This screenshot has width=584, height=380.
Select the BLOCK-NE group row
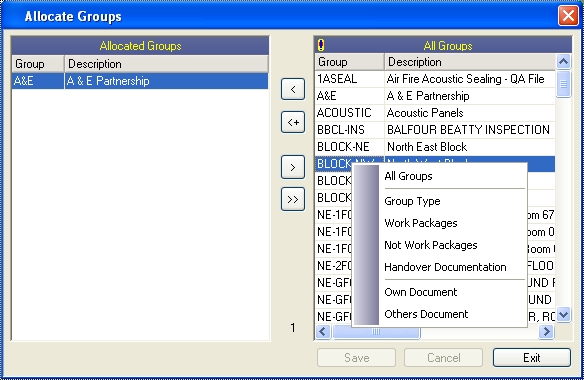[x=435, y=147]
